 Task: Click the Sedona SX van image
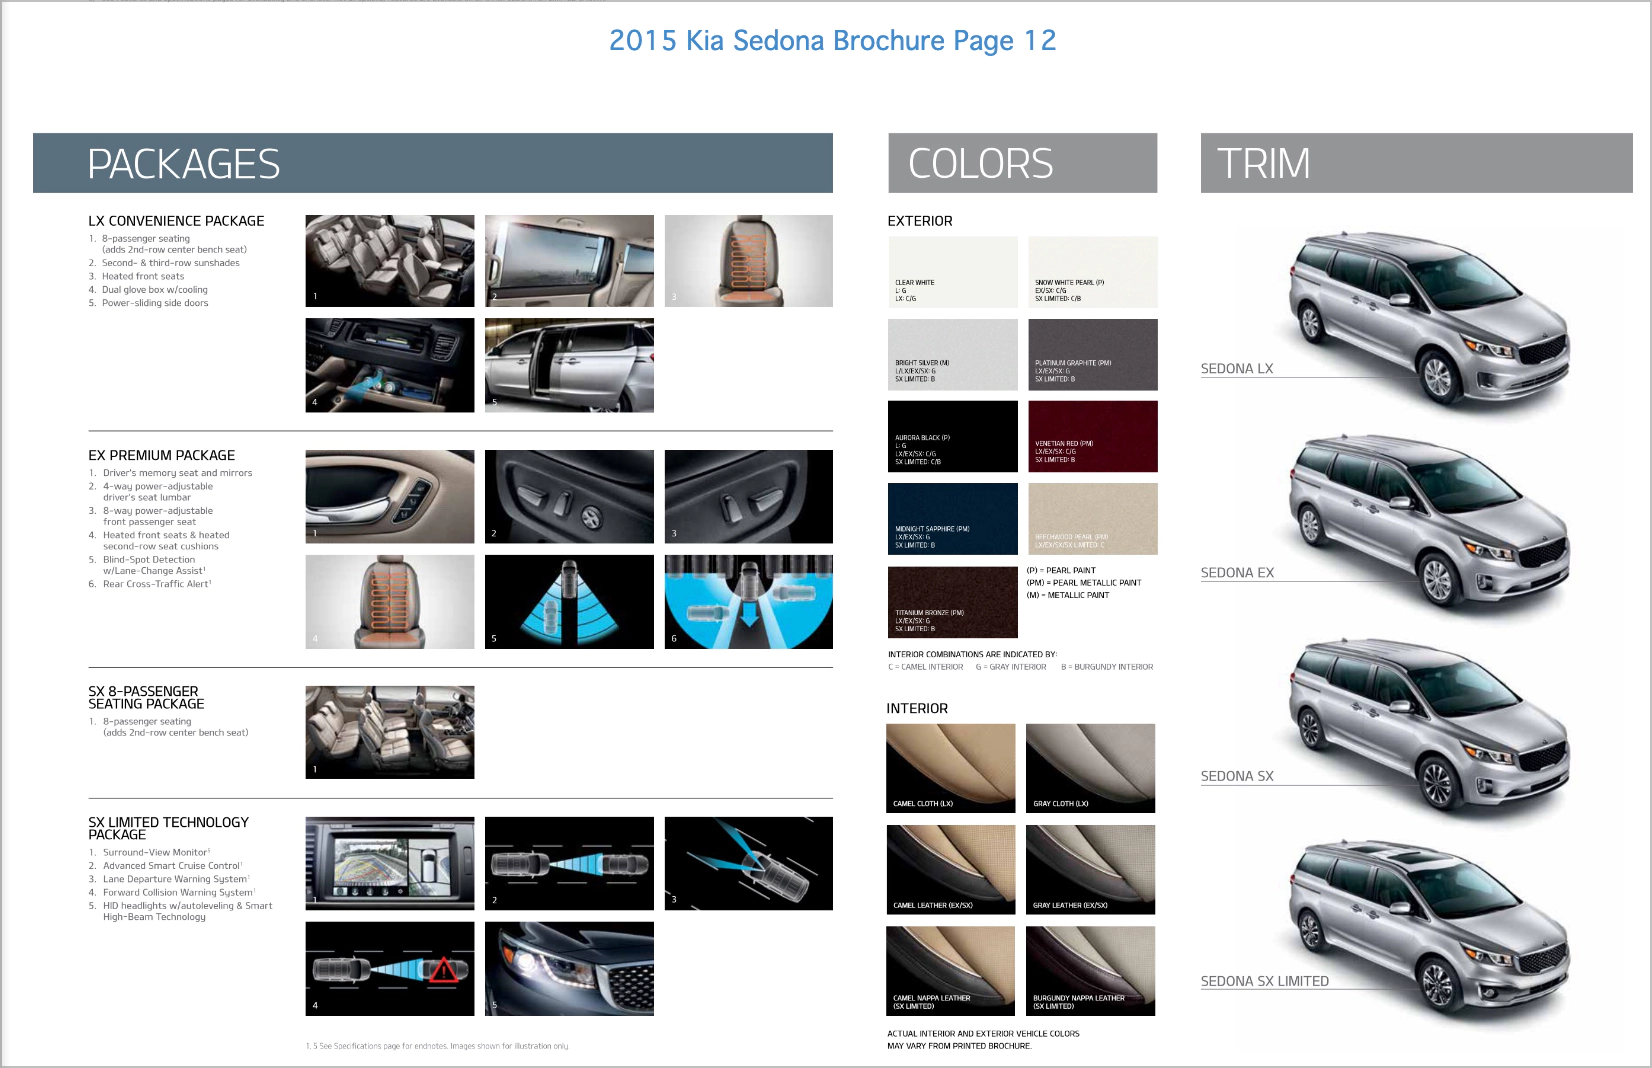[1428, 726]
